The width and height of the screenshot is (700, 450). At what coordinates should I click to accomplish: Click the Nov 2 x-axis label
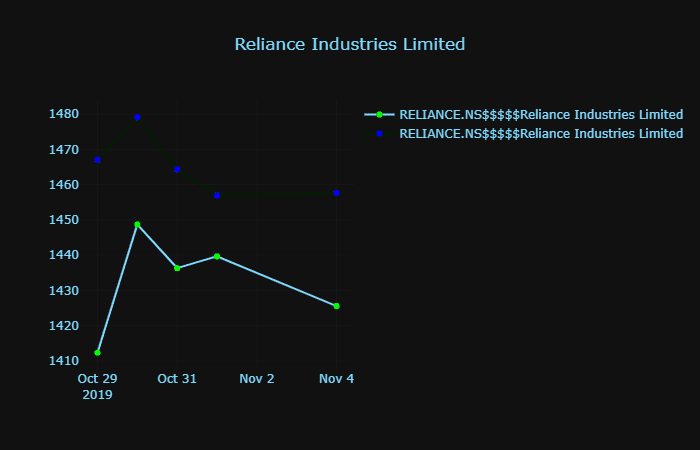257,379
